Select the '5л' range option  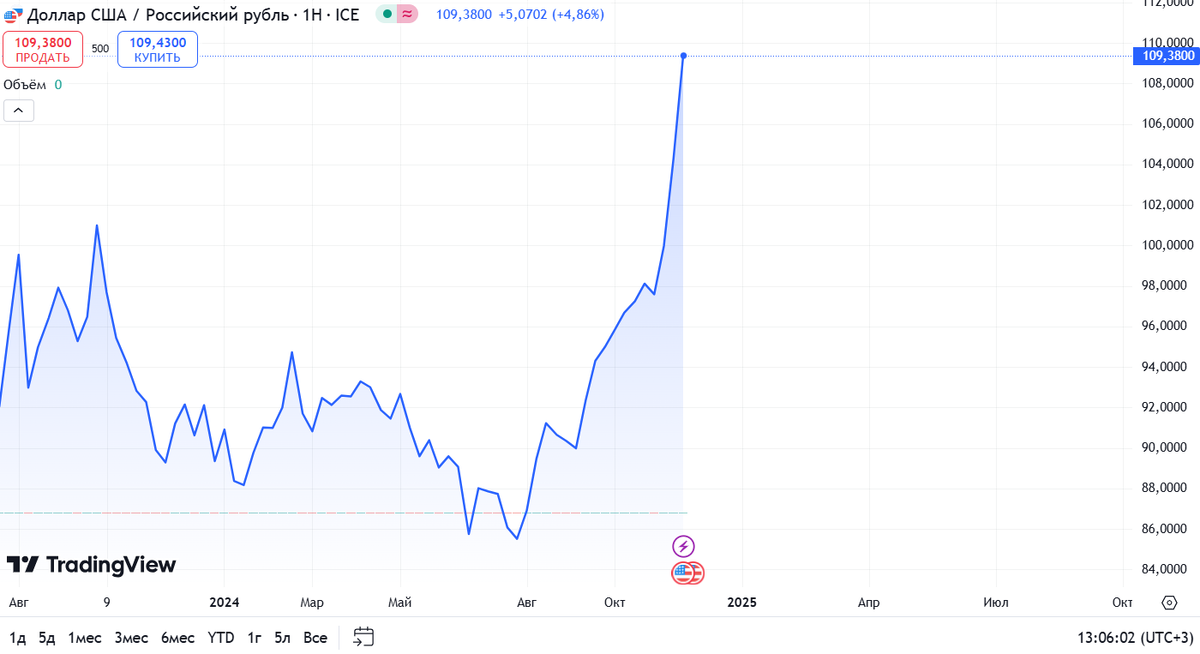tap(281, 637)
